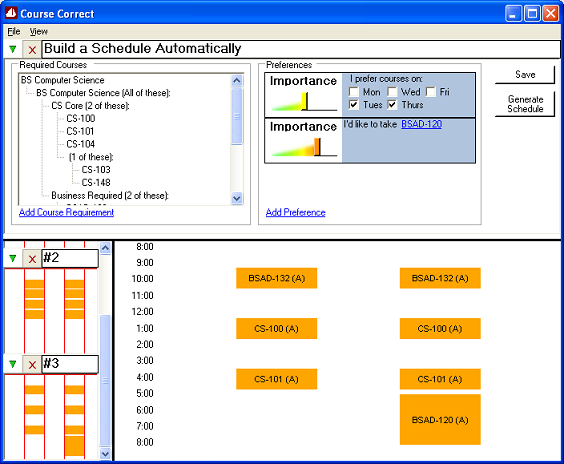Open the View menu

38,32
